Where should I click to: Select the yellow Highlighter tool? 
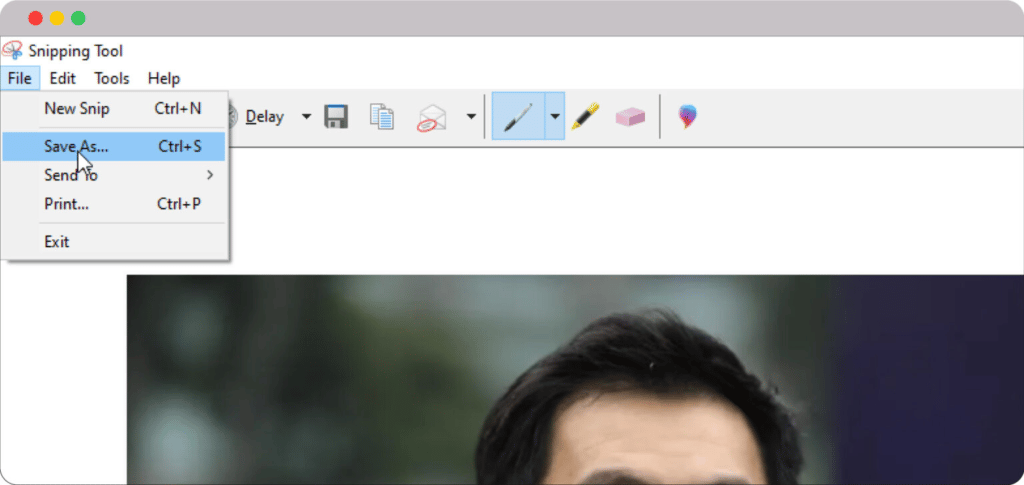tap(585, 117)
